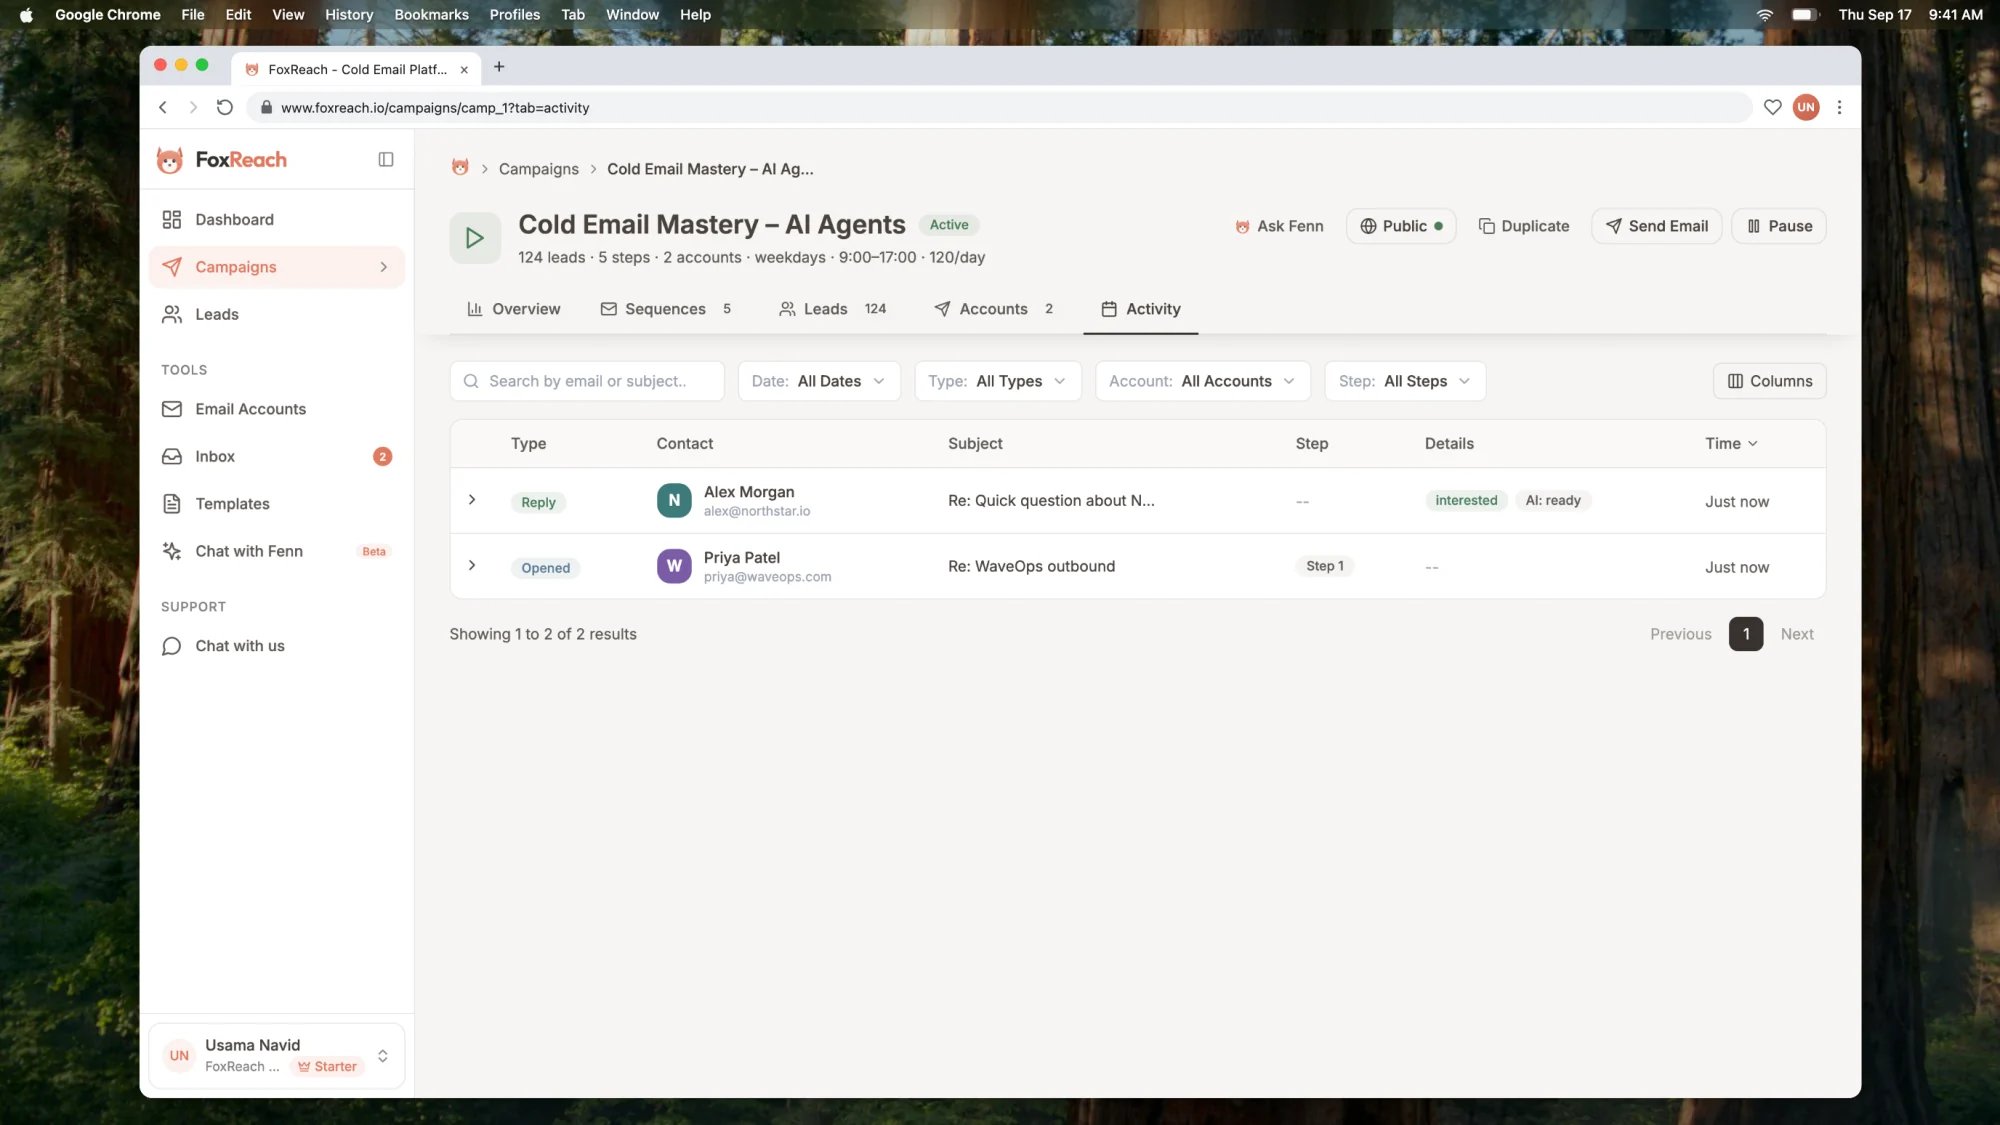This screenshot has width=2000, height=1125.
Task: Click Campaigns breadcrumb link
Action: (539, 169)
